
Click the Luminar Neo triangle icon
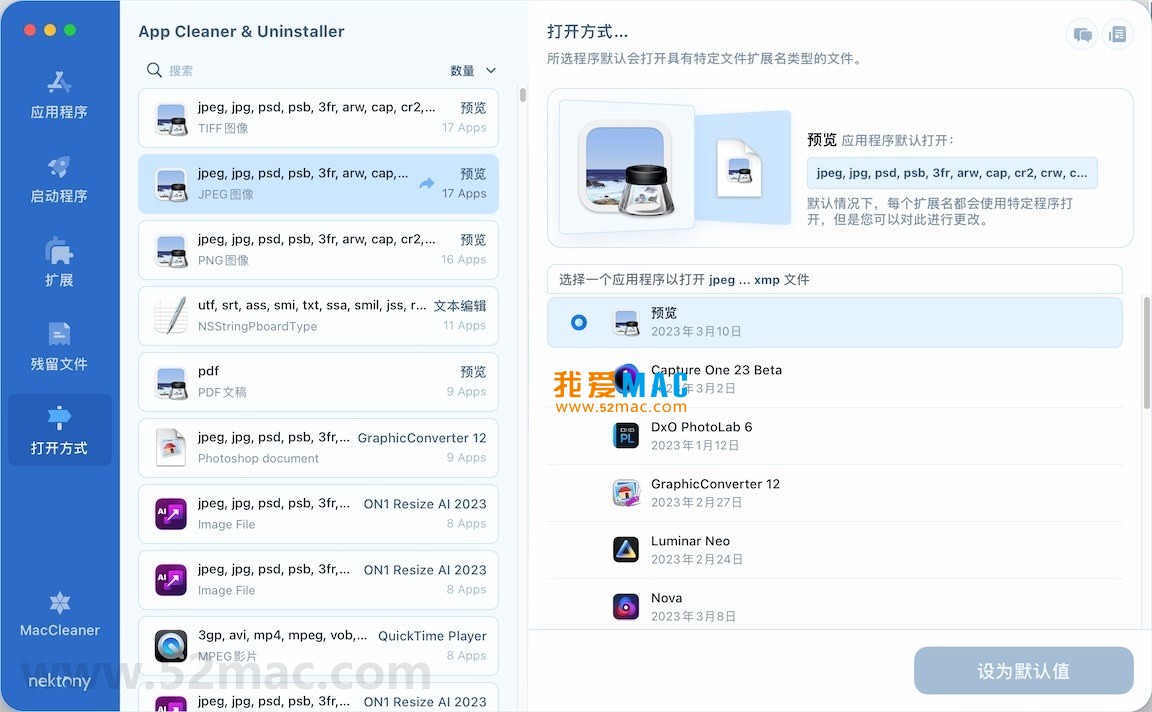point(626,550)
